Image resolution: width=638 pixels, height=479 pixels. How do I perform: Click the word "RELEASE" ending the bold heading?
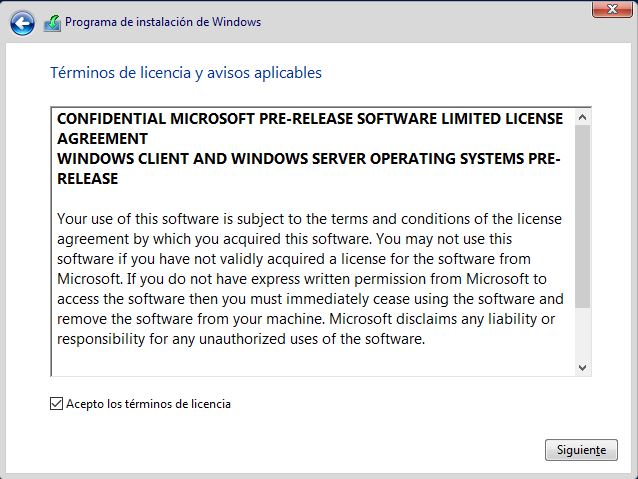point(88,179)
